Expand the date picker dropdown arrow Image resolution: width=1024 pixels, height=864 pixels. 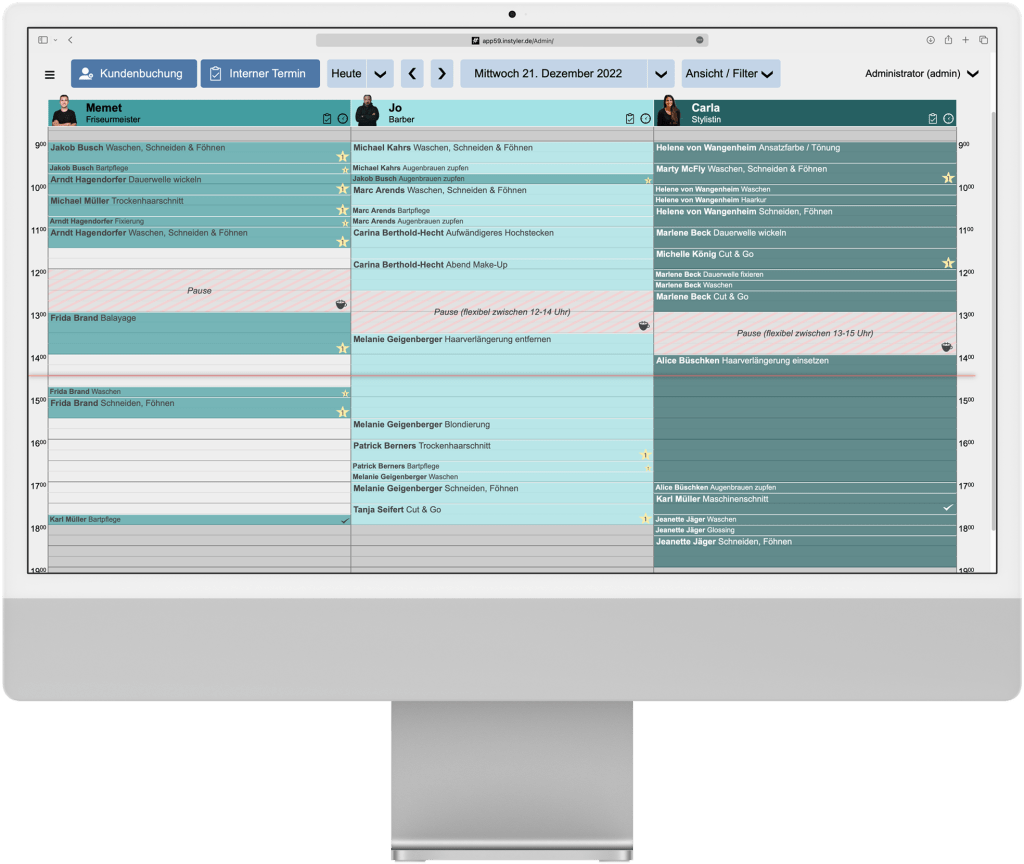coord(661,74)
